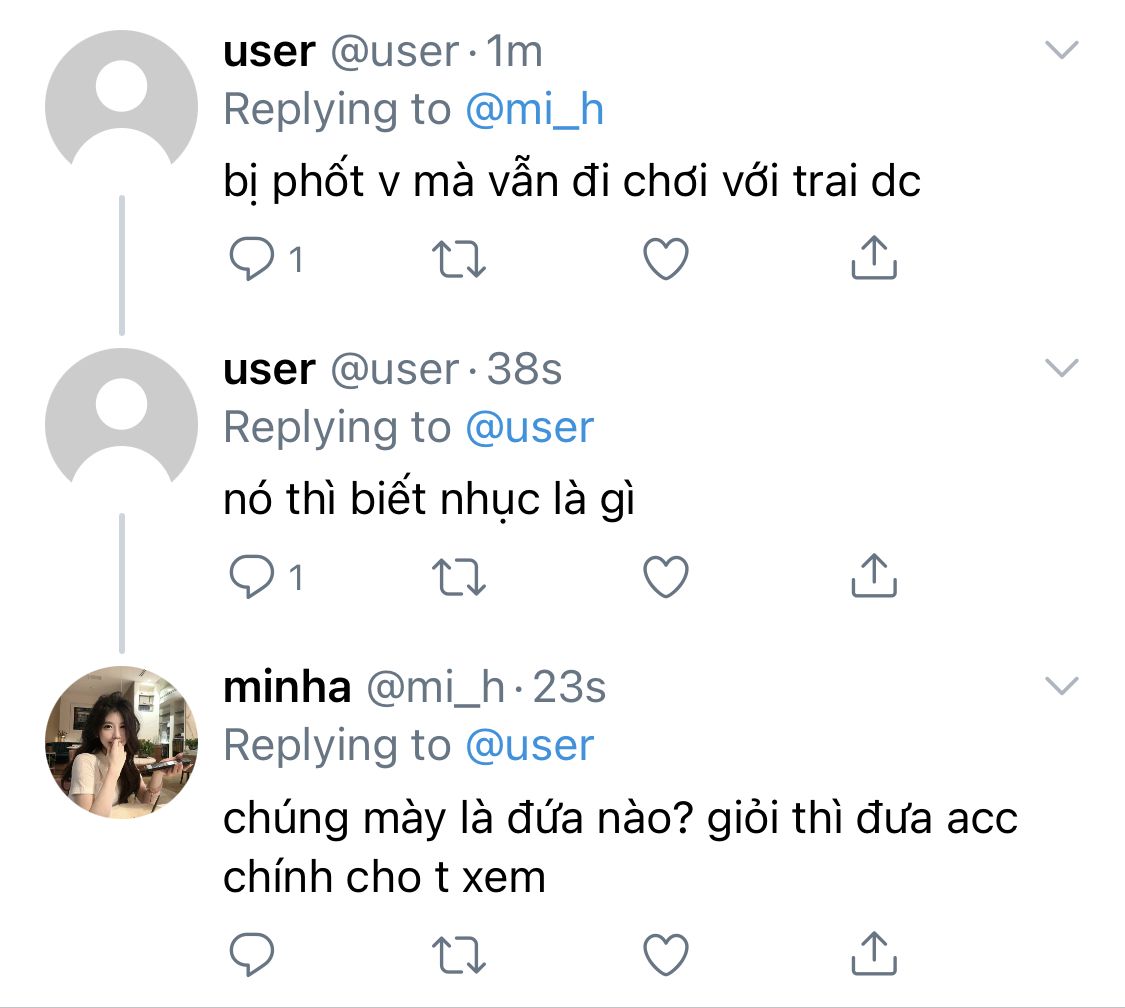Retweet the tweet posted 38s ago
Image resolution: width=1125 pixels, height=1008 pixels.
coord(458,578)
